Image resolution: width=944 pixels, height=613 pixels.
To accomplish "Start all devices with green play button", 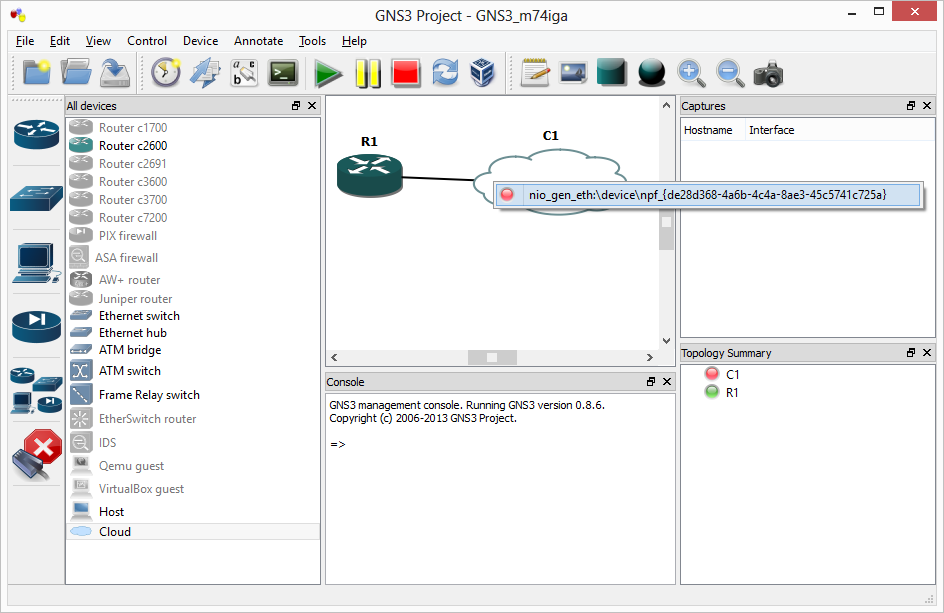I will (328, 73).
